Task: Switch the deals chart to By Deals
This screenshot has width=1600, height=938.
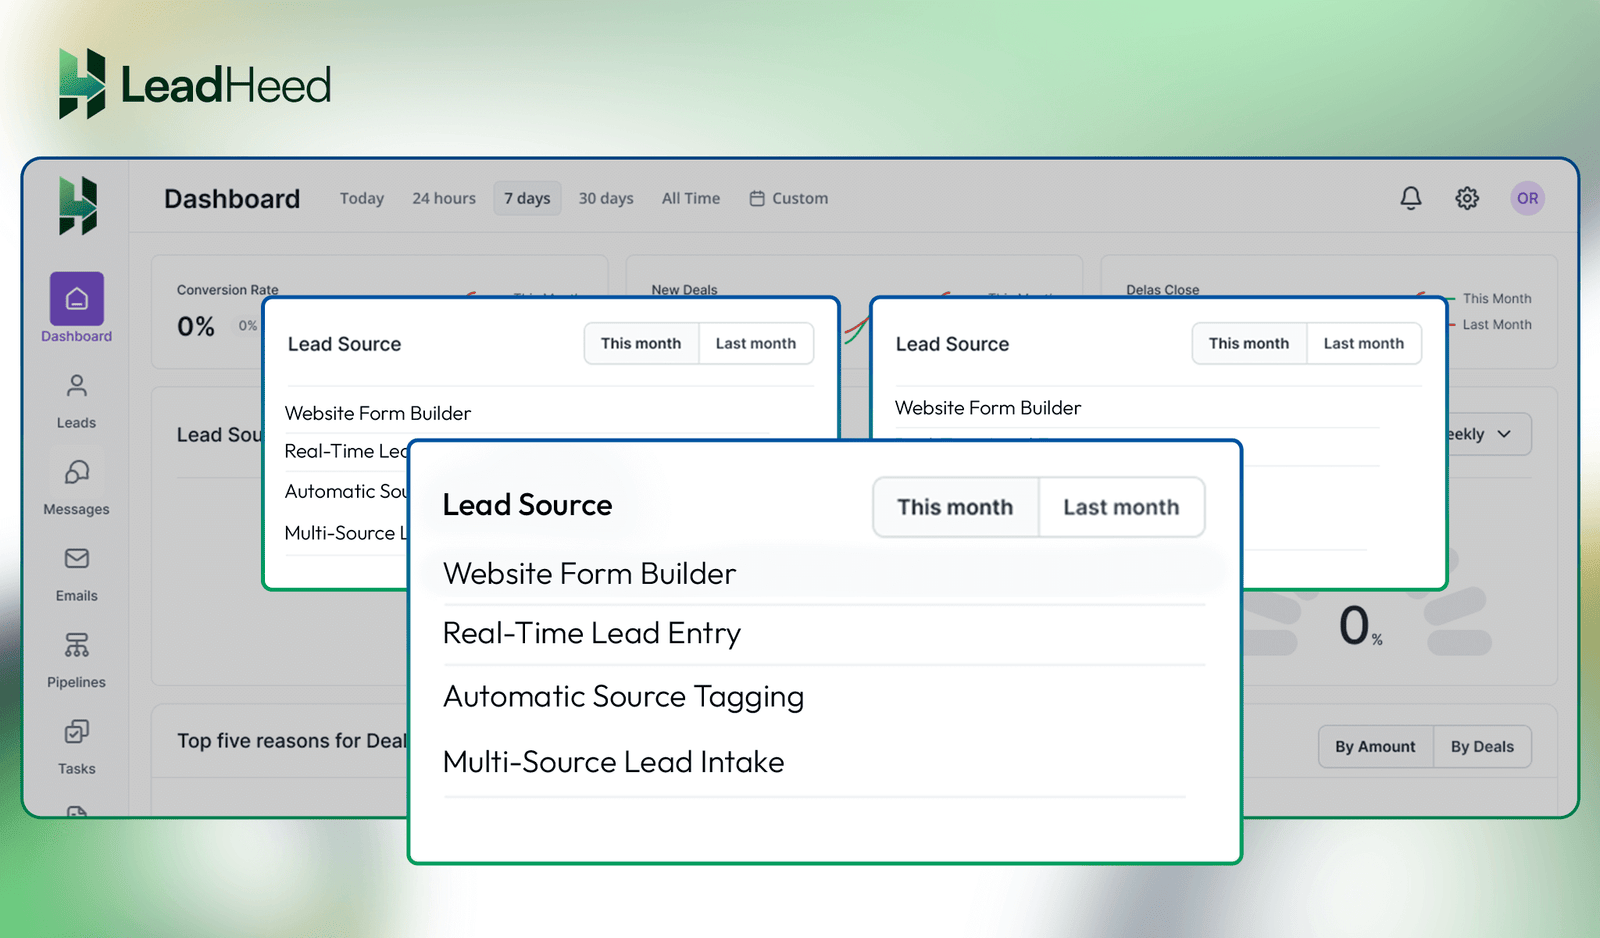Action: pyautogui.click(x=1482, y=746)
